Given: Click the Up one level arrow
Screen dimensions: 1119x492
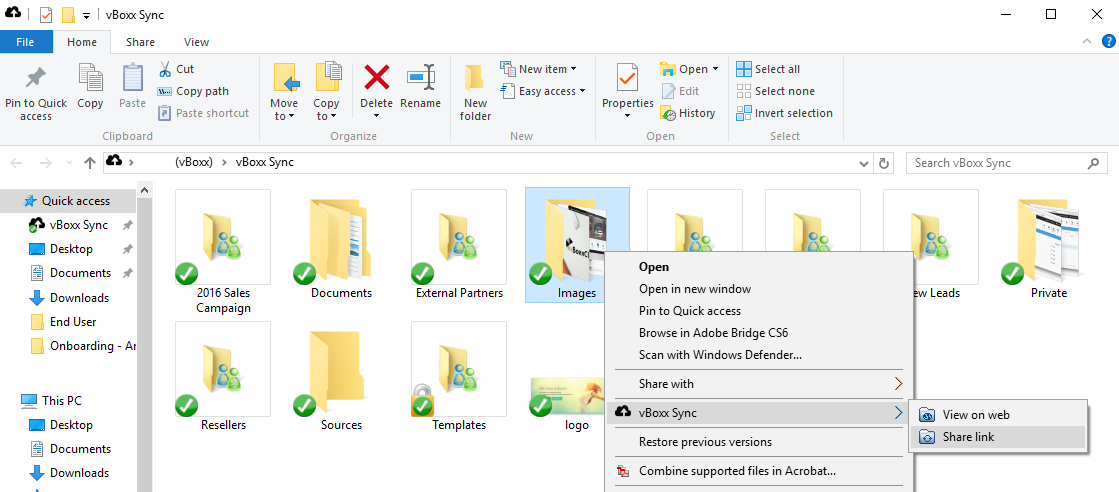Looking at the screenshot, I should click(x=90, y=163).
